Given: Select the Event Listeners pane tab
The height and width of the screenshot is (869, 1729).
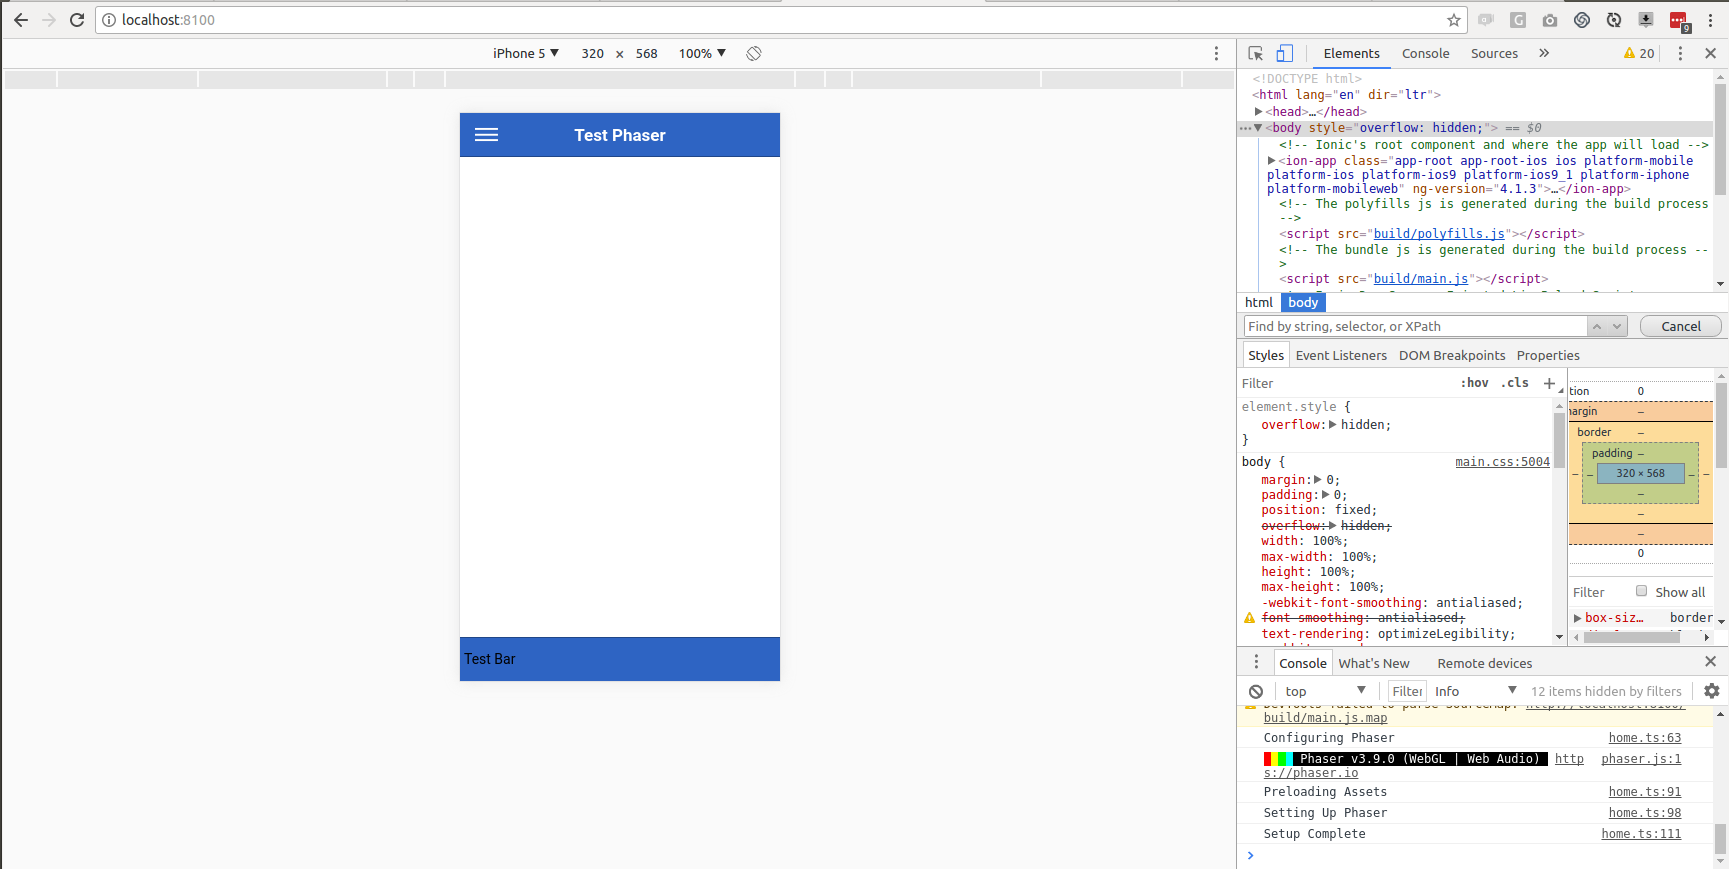Looking at the screenshot, I should point(1341,355).
